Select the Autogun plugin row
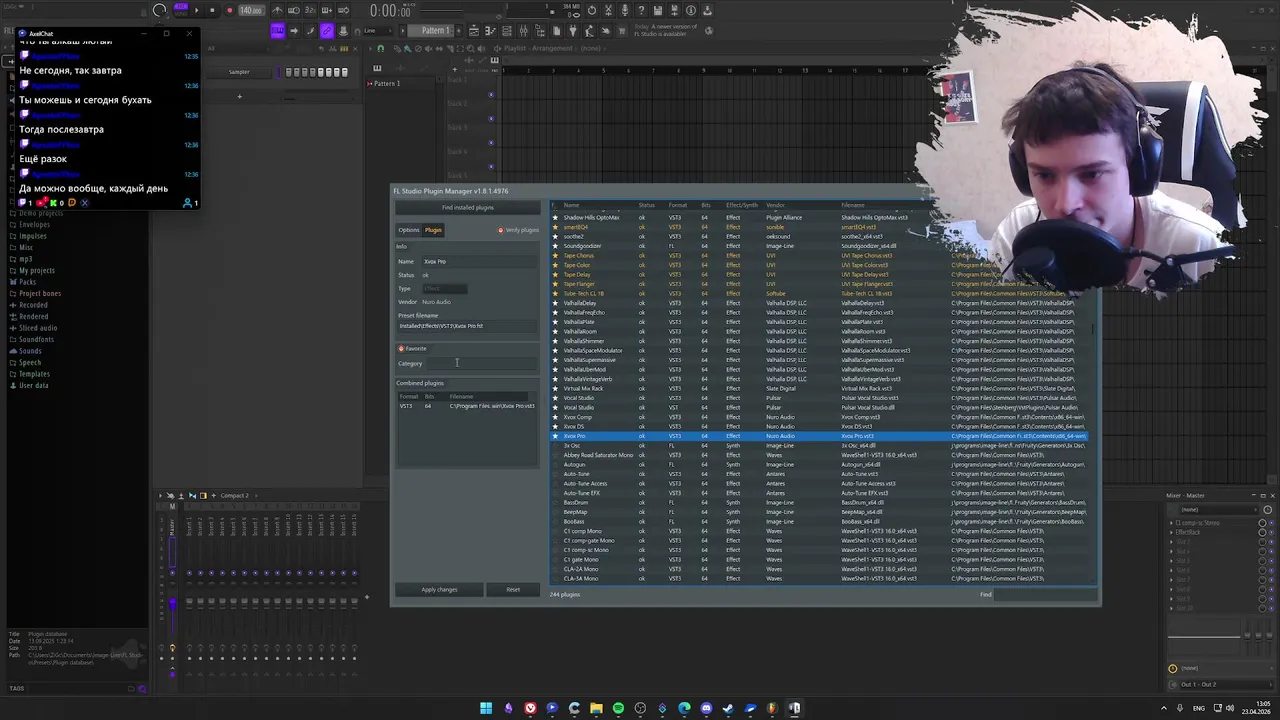The image size is (1280, 720). tap(820, 464)
